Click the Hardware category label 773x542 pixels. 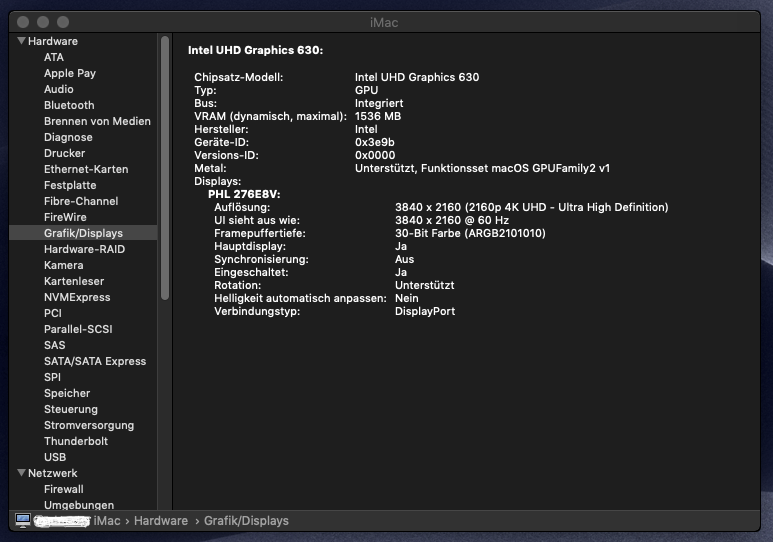[53, 41]
